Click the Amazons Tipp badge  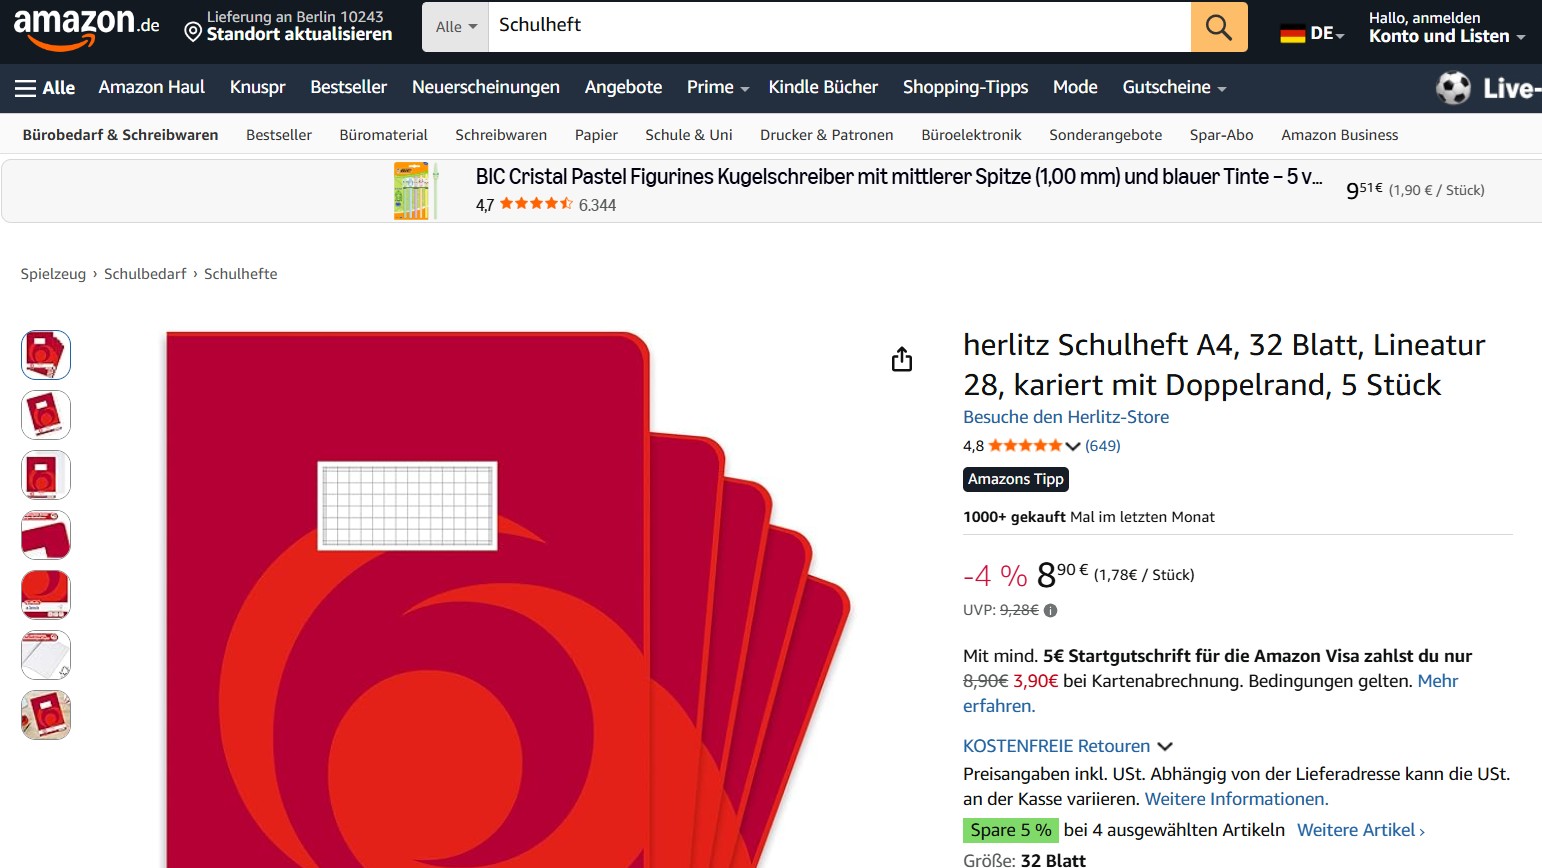pyautogui.click(x=1016, y=479)
